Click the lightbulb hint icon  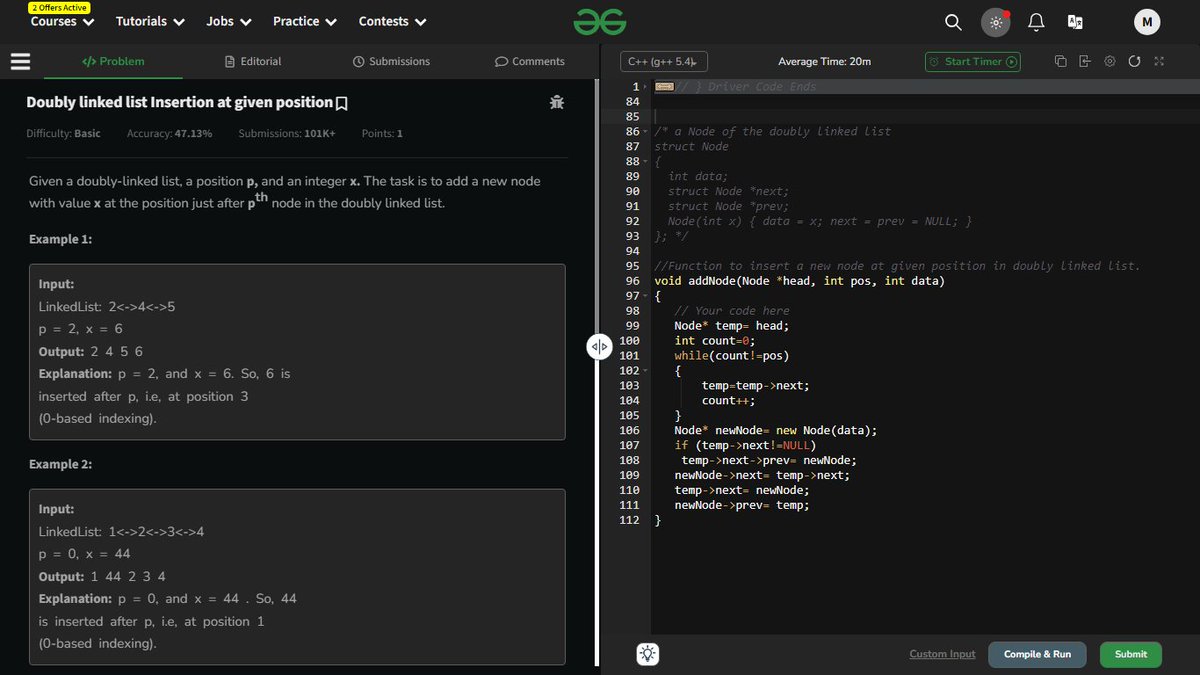tap(648, 655)
